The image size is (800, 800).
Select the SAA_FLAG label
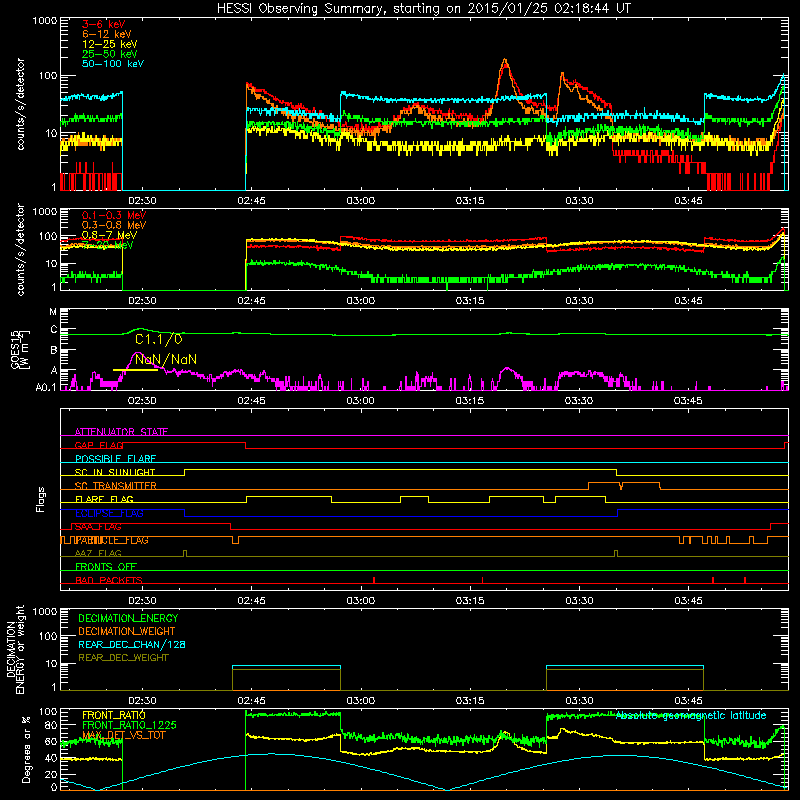tap(98, 527)
